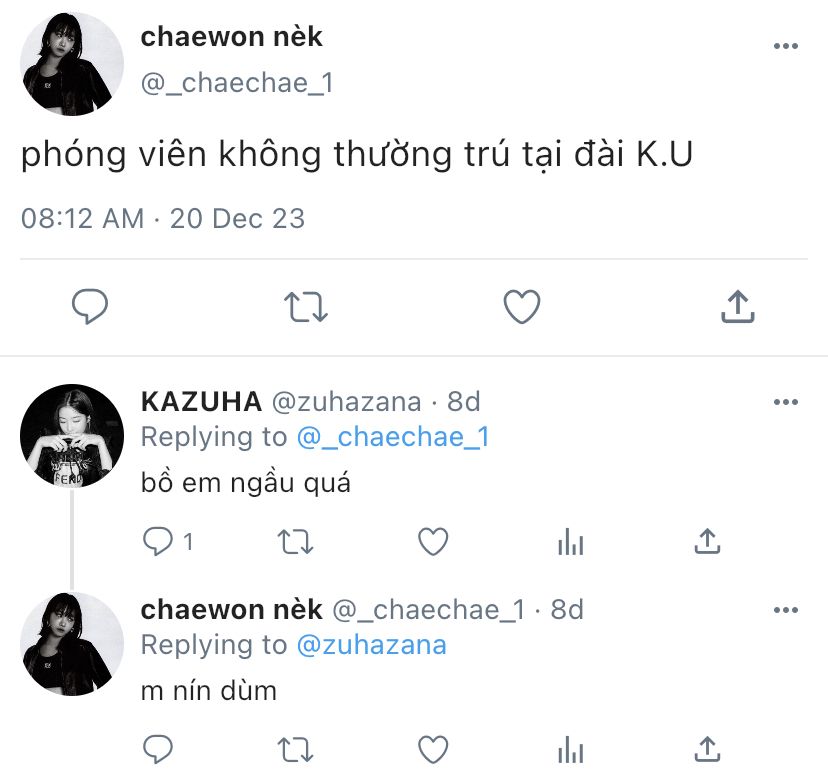This screenshot has width=828, height=782.
Task: Open KAZUHA's profile picture
Action: (x=72, y=436)
